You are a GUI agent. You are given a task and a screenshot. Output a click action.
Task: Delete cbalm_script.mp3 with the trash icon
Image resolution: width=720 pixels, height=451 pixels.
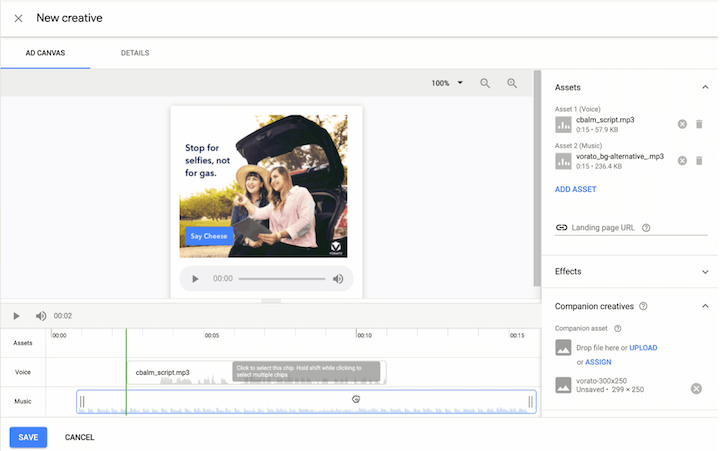click(699, 124)
